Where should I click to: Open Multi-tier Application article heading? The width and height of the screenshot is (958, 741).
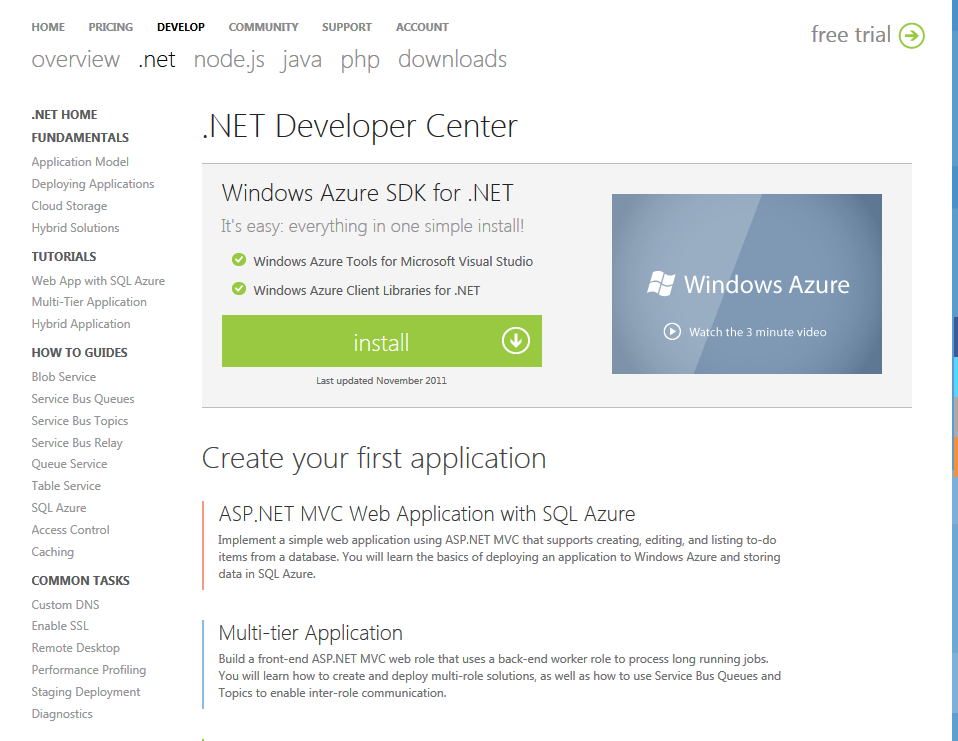point(310,633)
